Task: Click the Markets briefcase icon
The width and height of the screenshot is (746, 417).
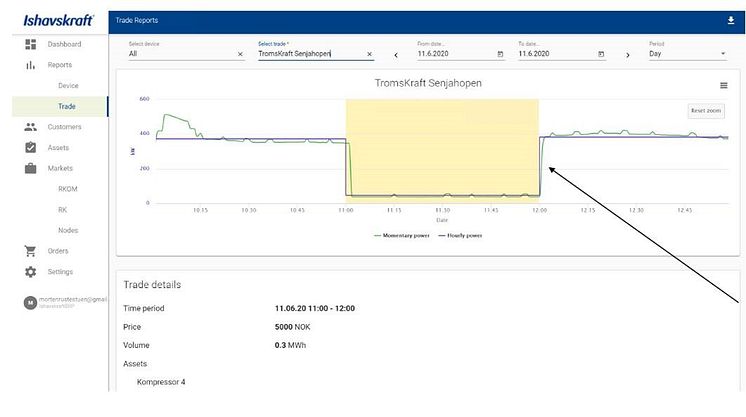Action: [x=30, y=168]
